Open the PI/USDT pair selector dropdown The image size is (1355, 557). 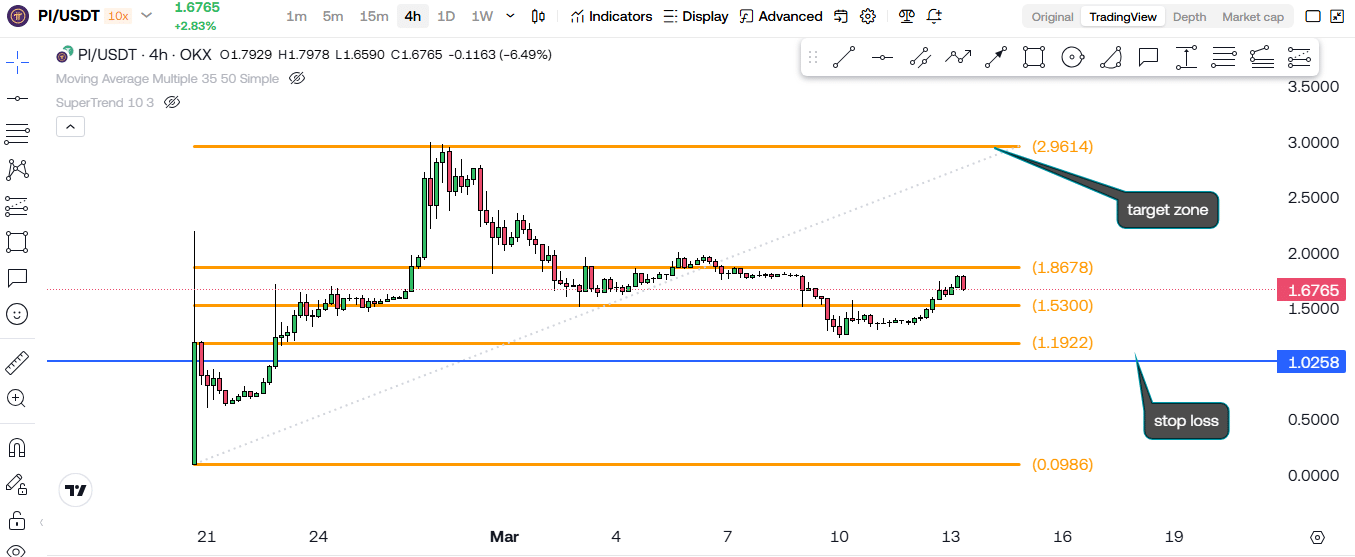[147, 16]
